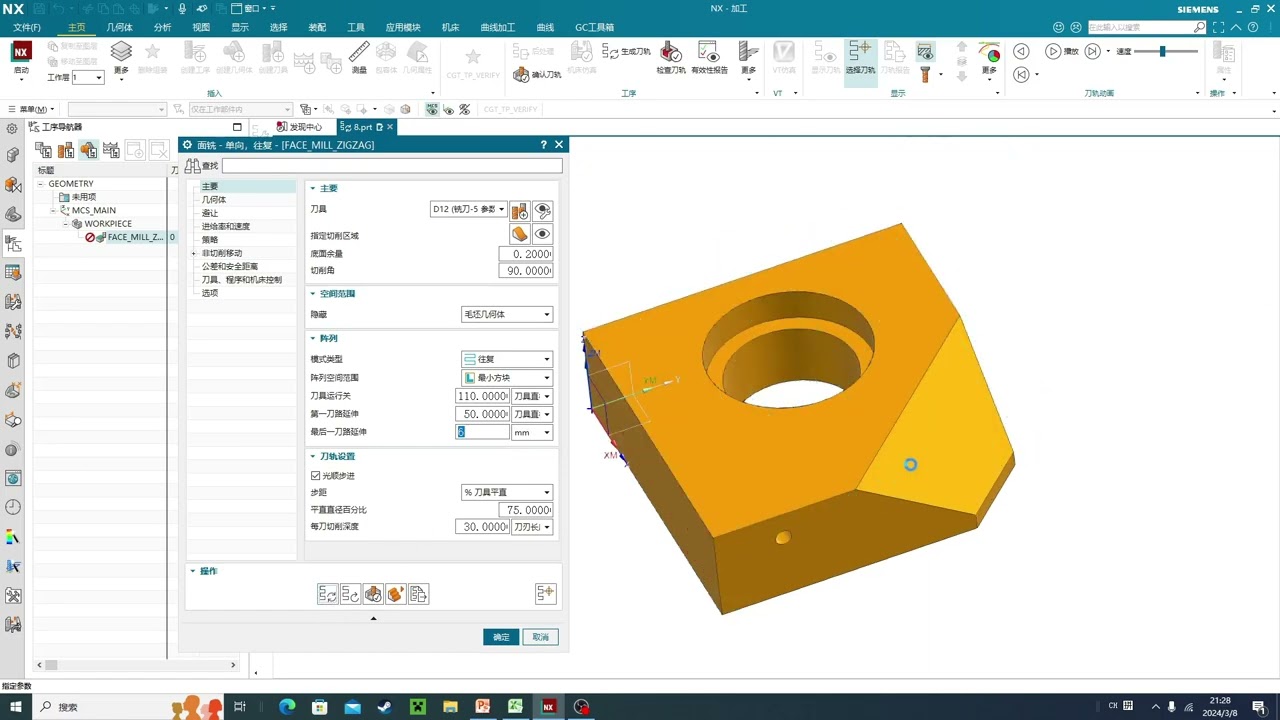Open the 阵列空间范围 最小方块 dropdown
The image size is (1280, 720).
pos(506,378)
